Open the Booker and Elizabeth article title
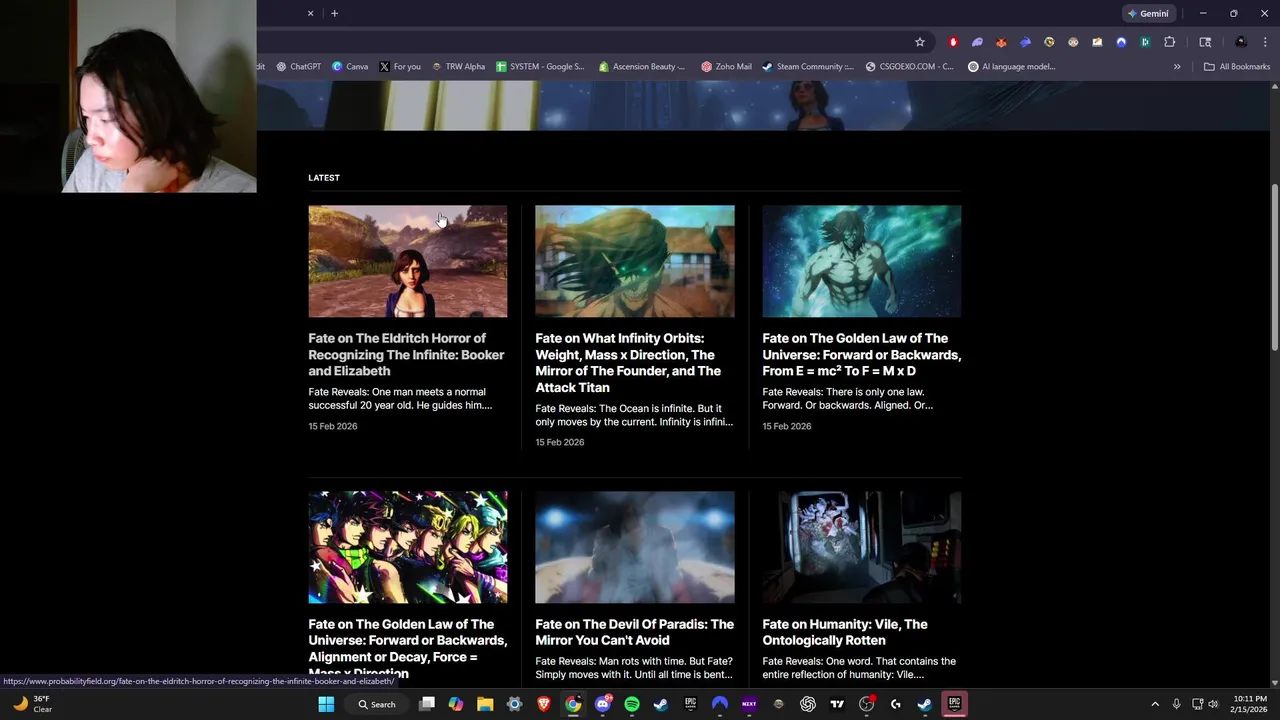 point(406,355)
